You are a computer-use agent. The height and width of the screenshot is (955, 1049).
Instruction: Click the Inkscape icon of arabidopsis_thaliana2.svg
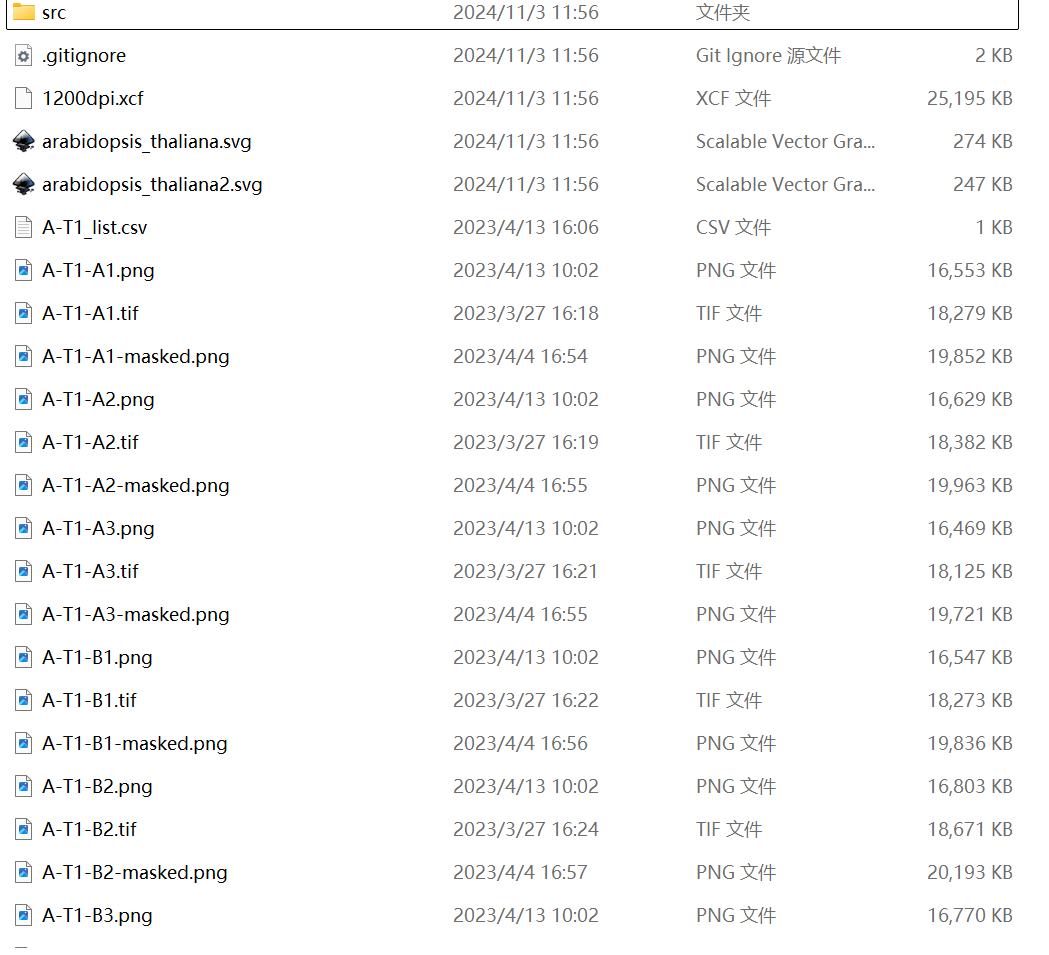pyautogui.click(x=23, y=184)
